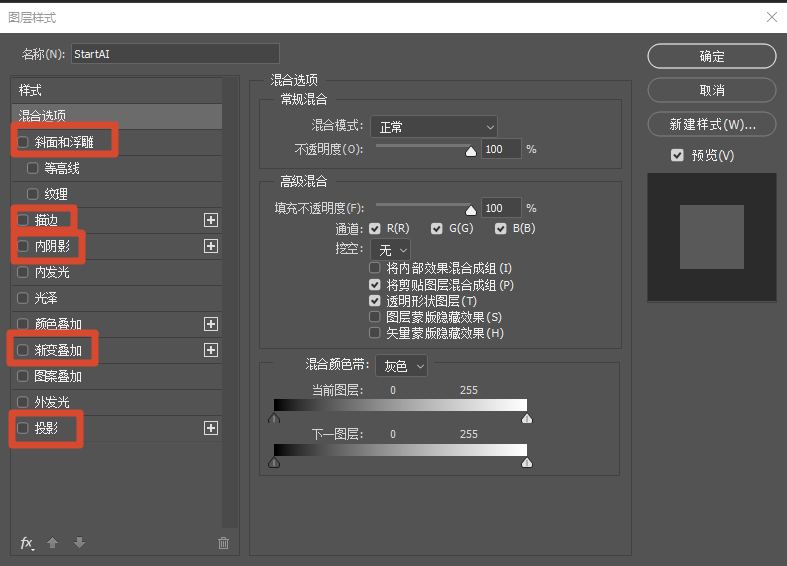
Task: Enable the 内阴影 checkbox
Action: (x=23, y=246)
